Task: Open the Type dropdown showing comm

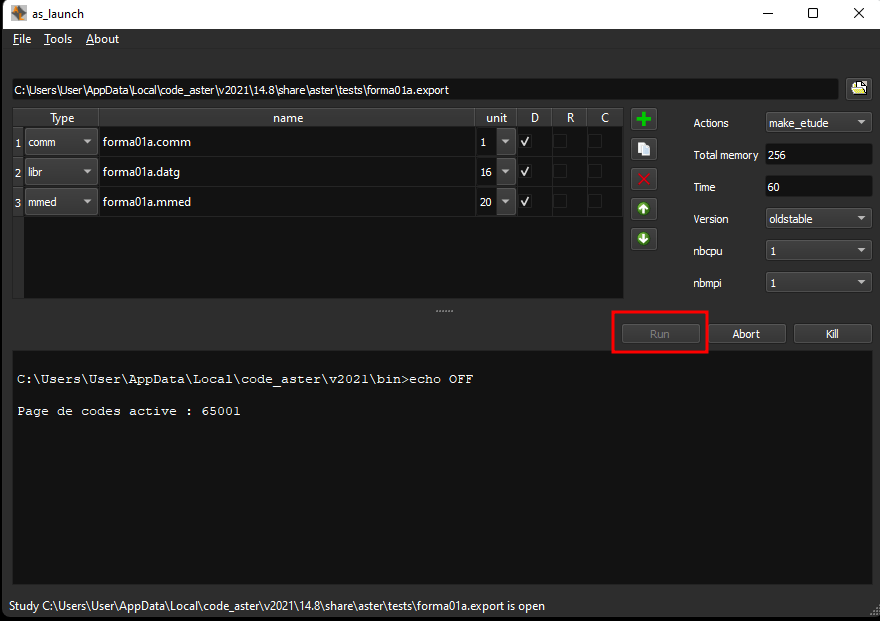Action: click(x=61, y=142)
